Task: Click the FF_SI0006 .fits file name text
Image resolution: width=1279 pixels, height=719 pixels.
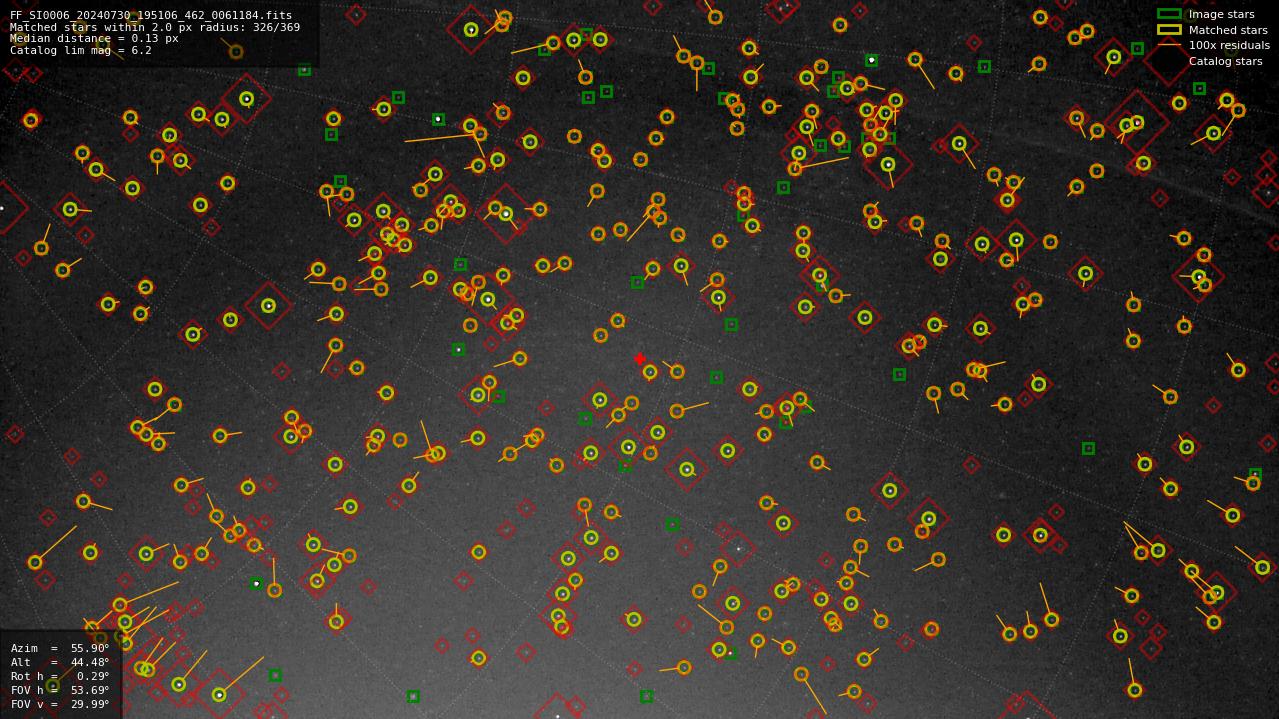Action: (151, 15)
